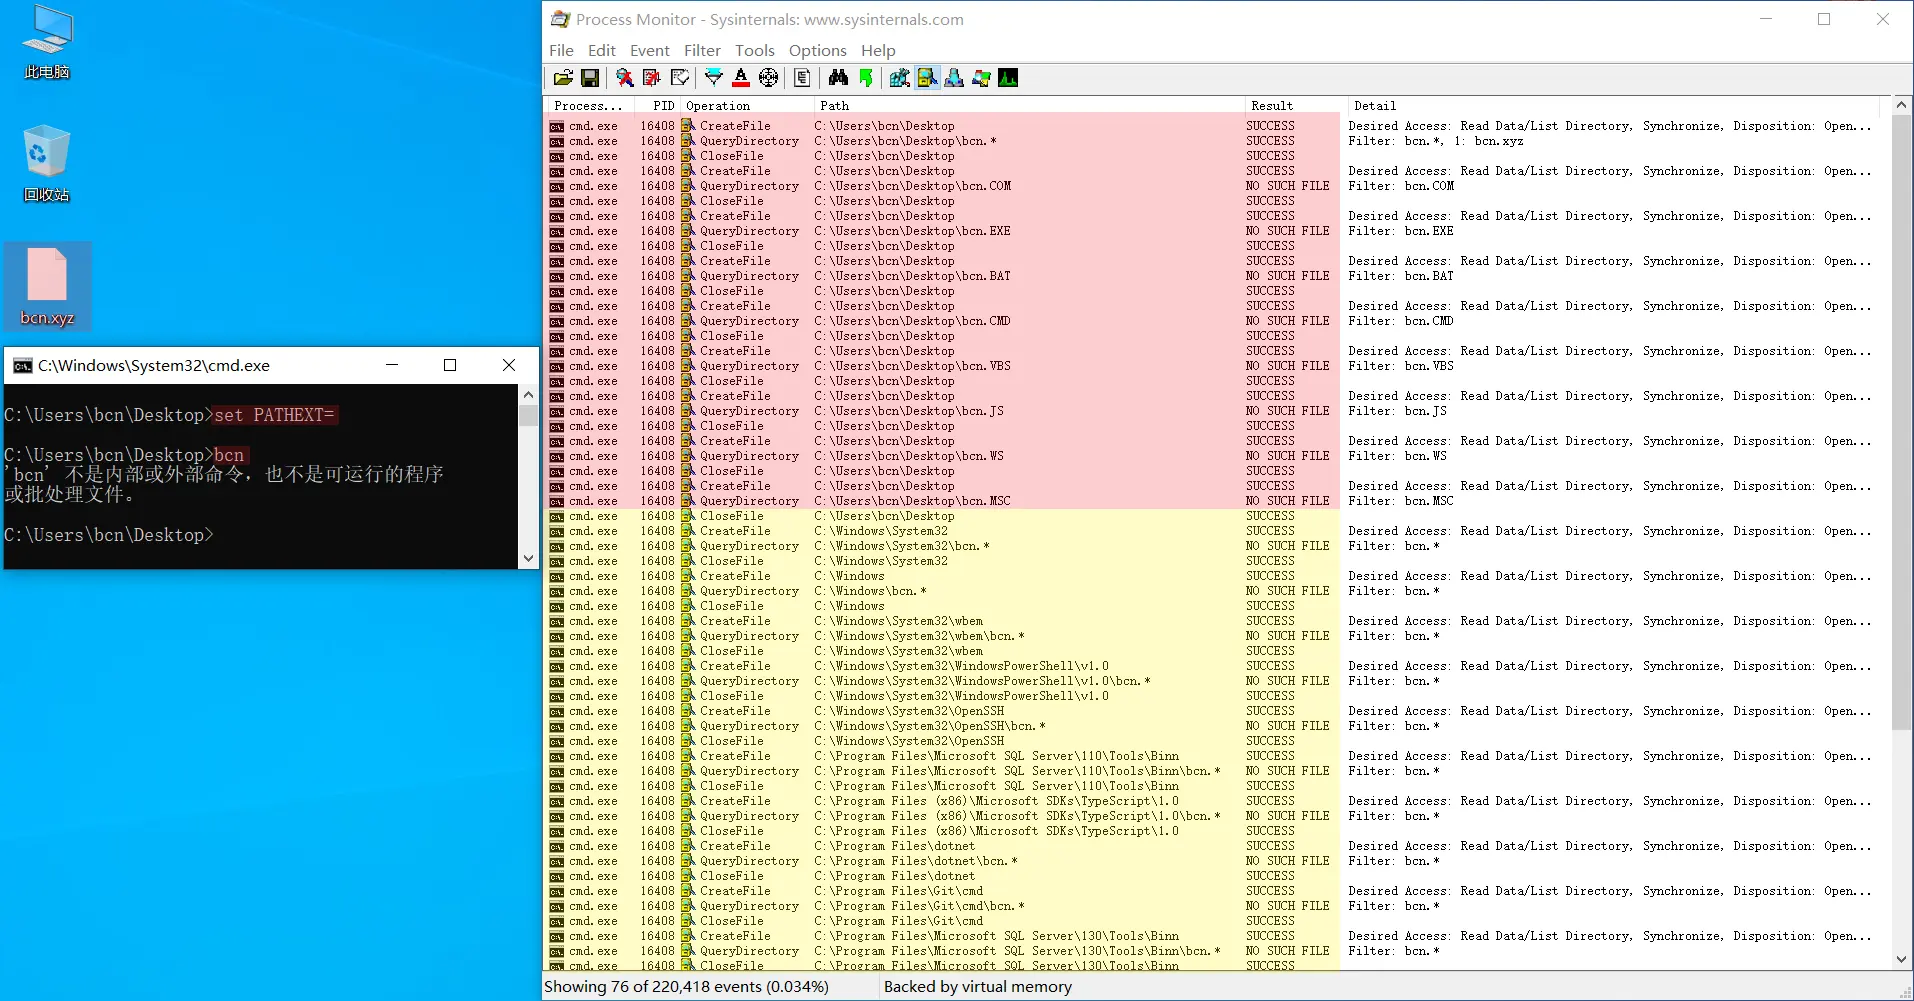Toggle Show Process and Thread Activity

[981, 78]
